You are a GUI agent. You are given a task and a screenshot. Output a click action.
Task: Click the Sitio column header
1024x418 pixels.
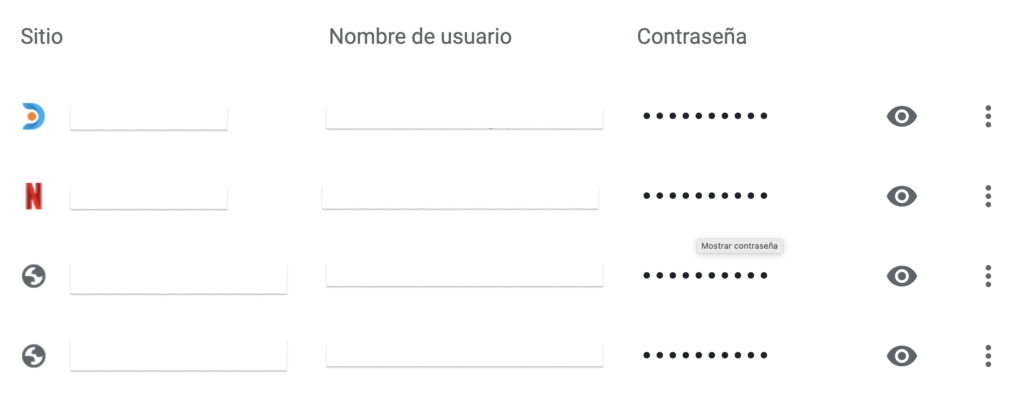click(x=42, y=37)
